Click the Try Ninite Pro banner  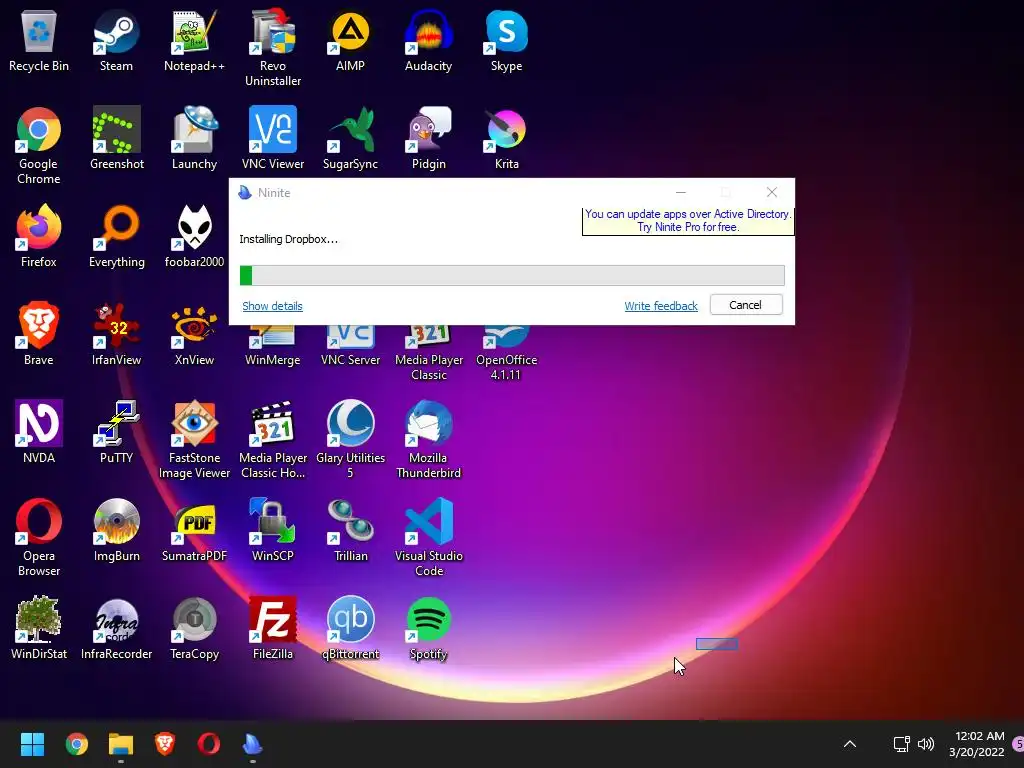pyautogui.click(x=688, y=221)
